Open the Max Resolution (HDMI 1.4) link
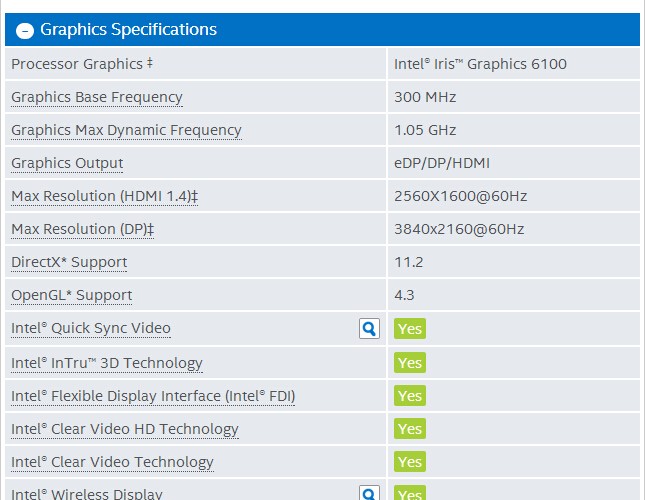The width and height of the screenshot is (646, 500). pyautogui.click(x=104, y=196)
